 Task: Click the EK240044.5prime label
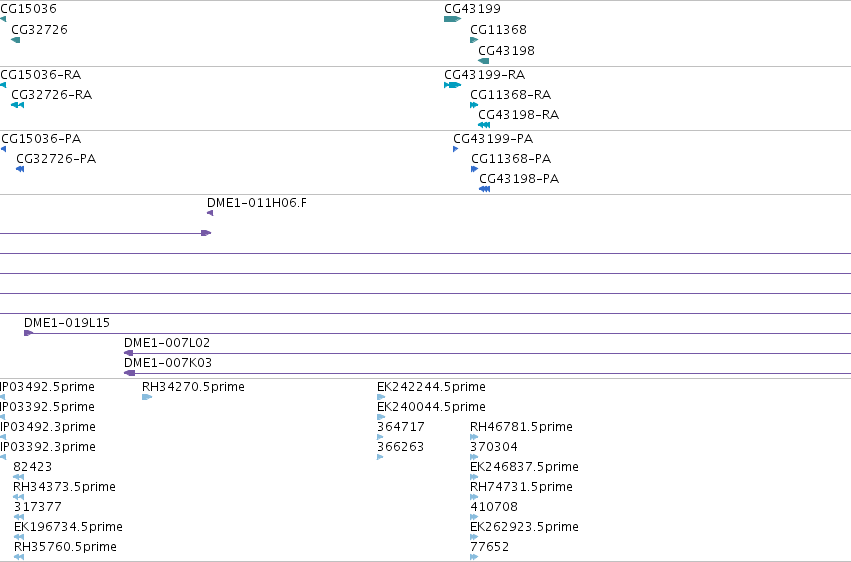click(431, 407)
